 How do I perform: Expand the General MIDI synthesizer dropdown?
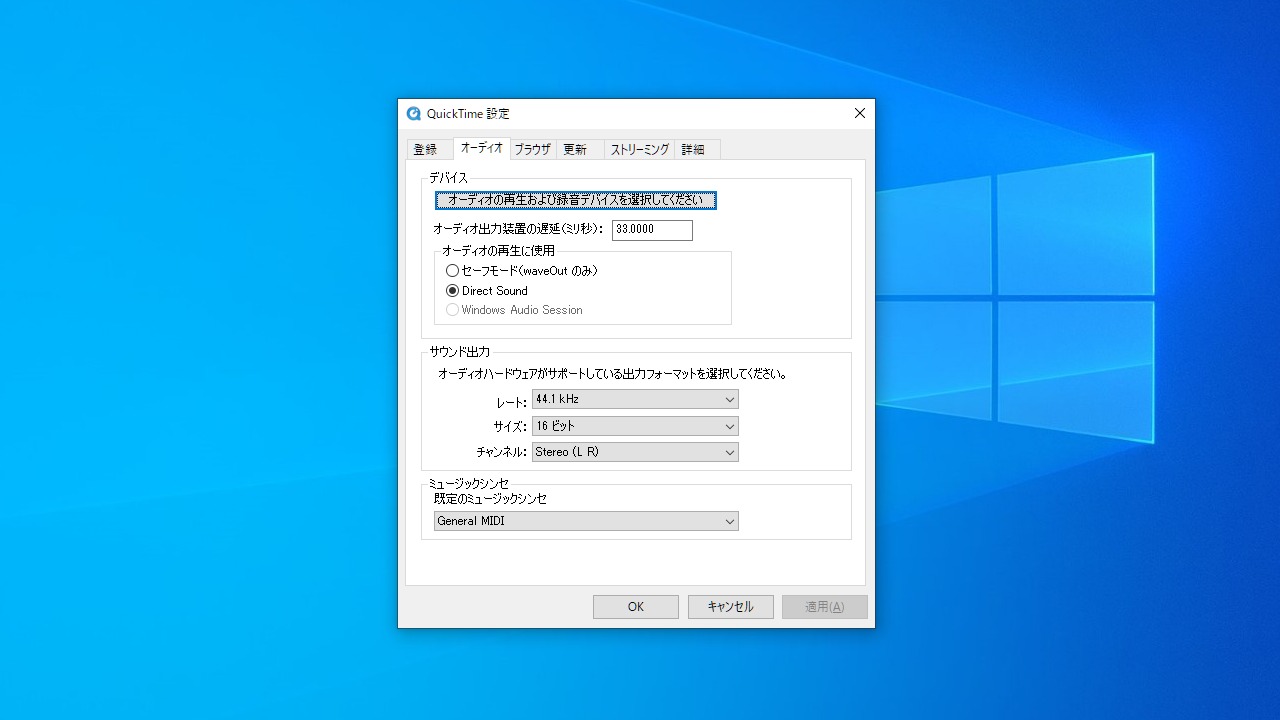586,521
